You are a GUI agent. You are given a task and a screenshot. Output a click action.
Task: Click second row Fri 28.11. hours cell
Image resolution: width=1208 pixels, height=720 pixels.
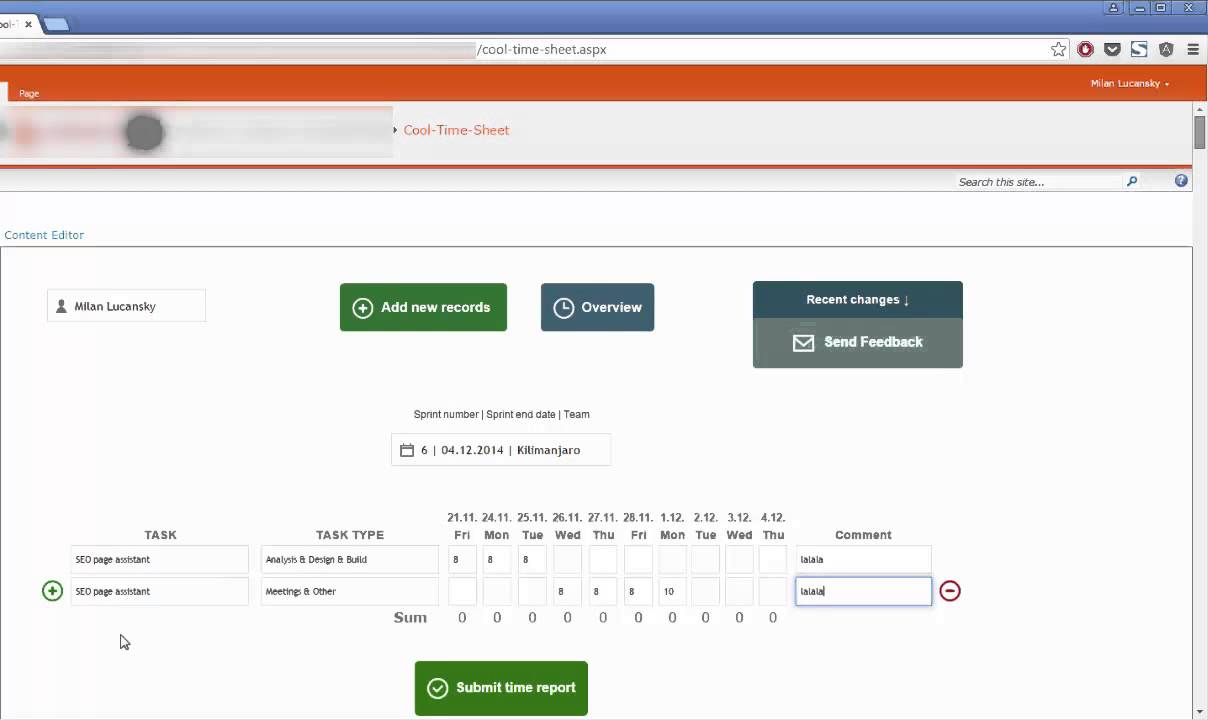[x=638, y=591]
